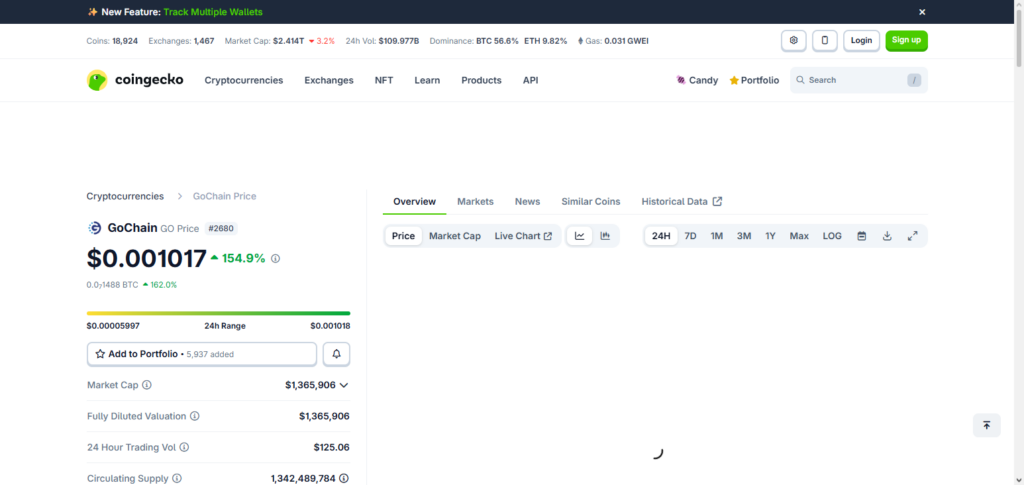Screen dimensions: 1024x485
Task: Switch to candlestick chart icon
Action: pos(605,236)
